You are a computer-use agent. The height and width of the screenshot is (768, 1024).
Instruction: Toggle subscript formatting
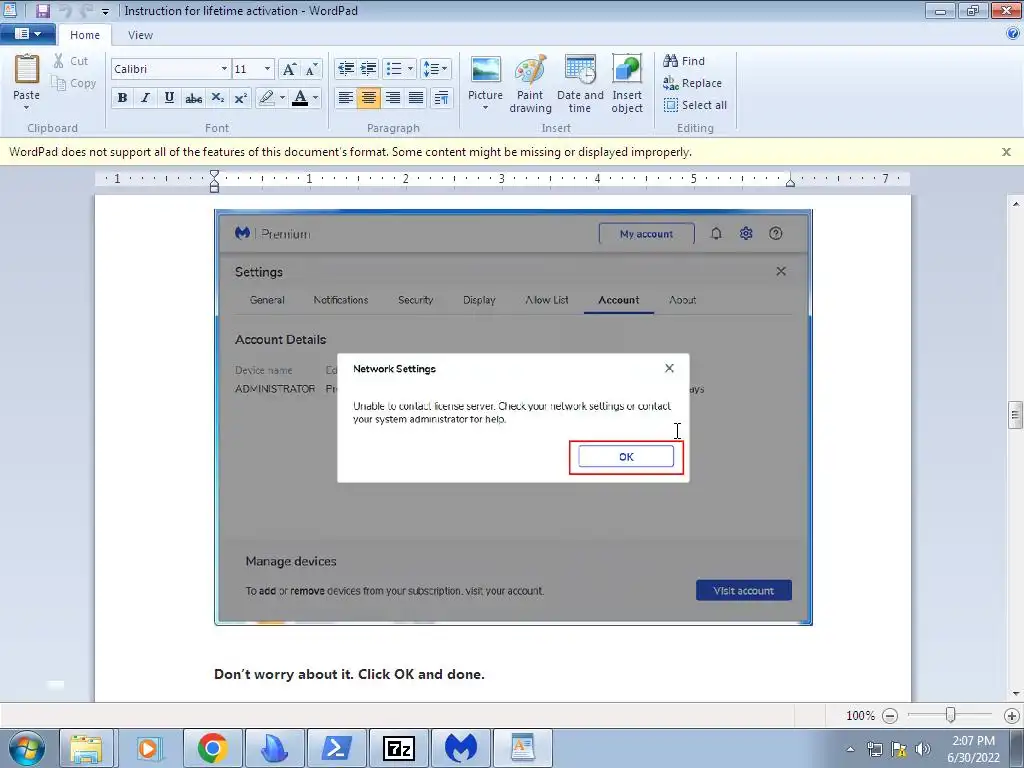[x=217, y=98]
